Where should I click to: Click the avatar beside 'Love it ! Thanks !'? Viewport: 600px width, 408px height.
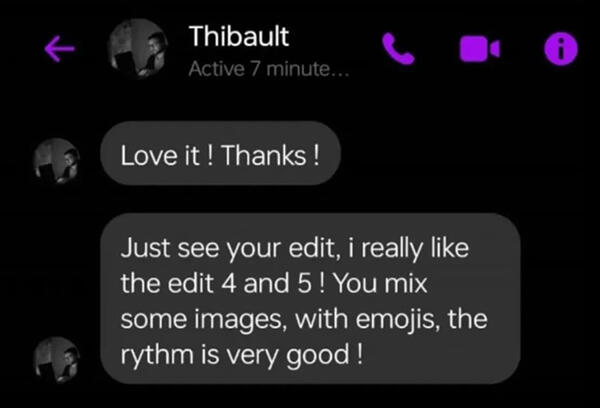[57, 161]
